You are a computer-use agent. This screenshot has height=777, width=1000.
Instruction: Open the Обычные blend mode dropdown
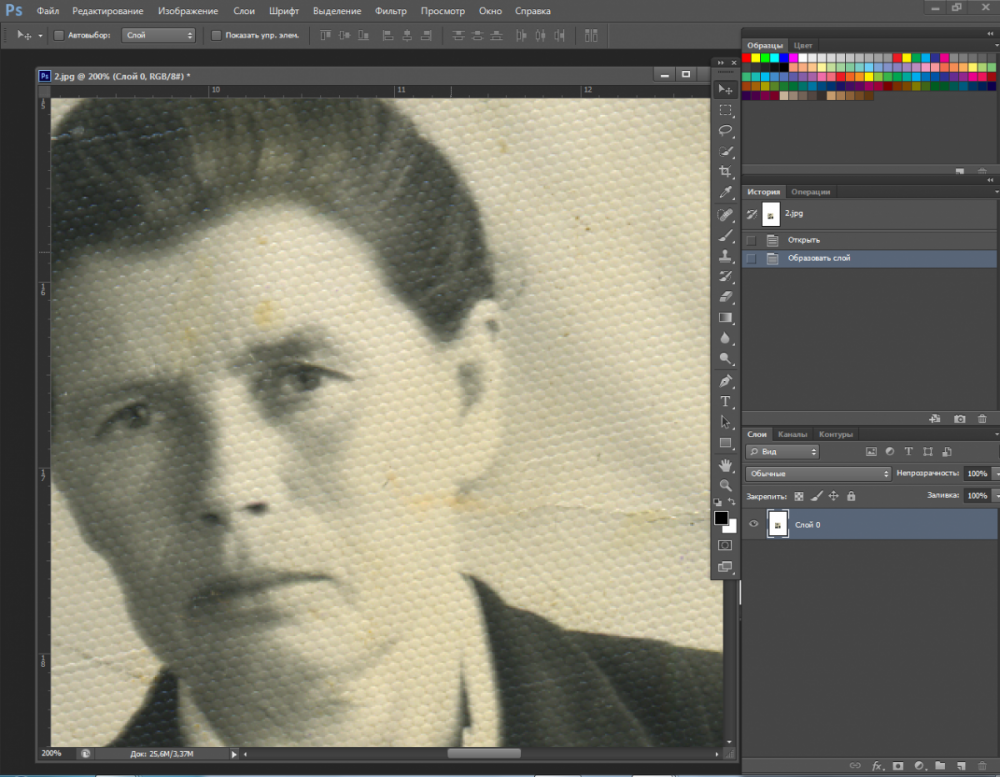(x=818, y=473)
